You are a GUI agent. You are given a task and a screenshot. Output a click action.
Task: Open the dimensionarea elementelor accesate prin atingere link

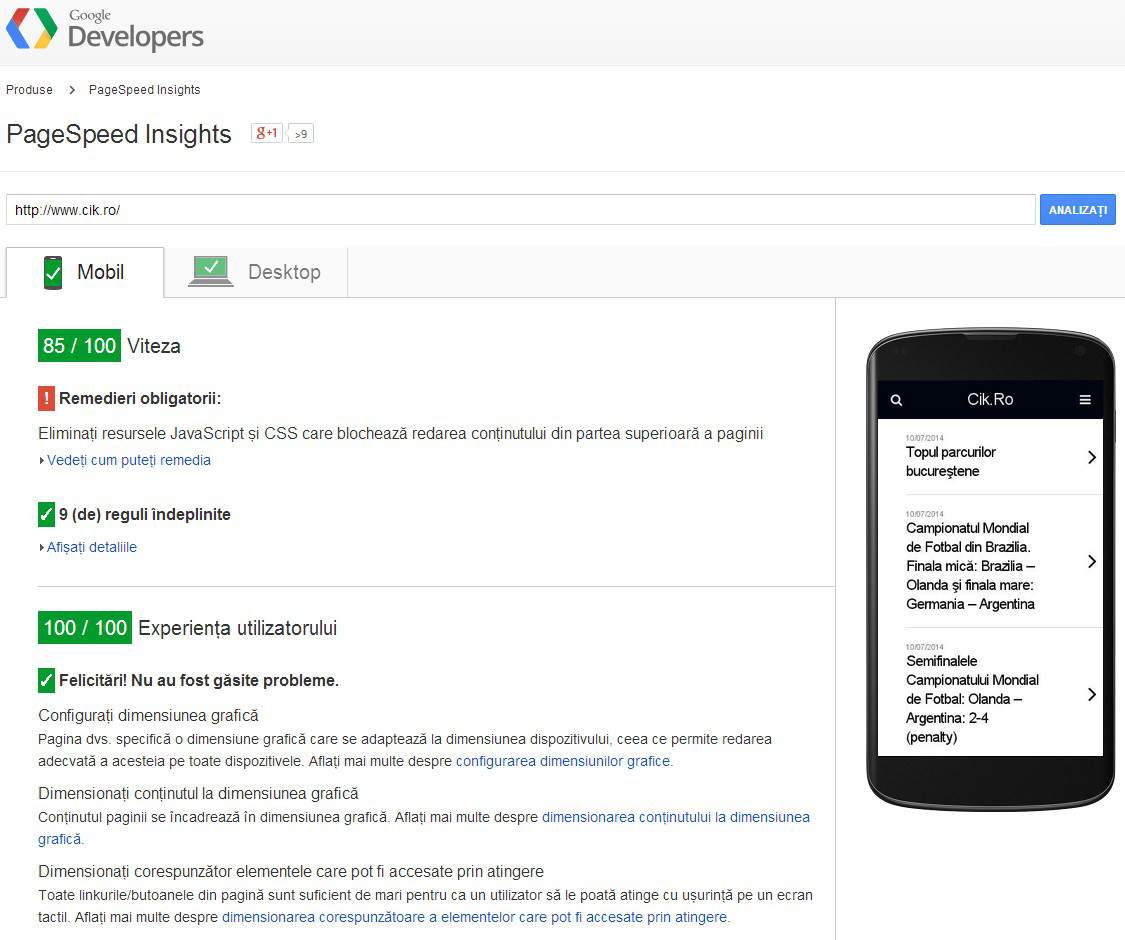pyautogui.click(x=476, y=917)
